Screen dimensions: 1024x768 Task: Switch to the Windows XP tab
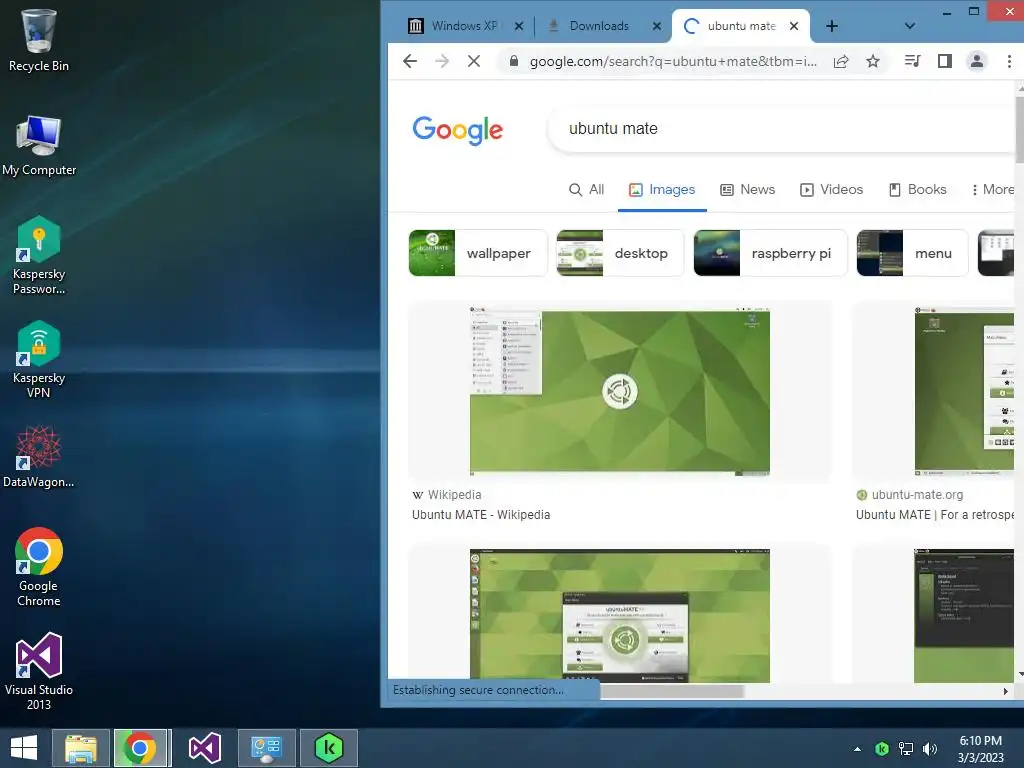464,26
